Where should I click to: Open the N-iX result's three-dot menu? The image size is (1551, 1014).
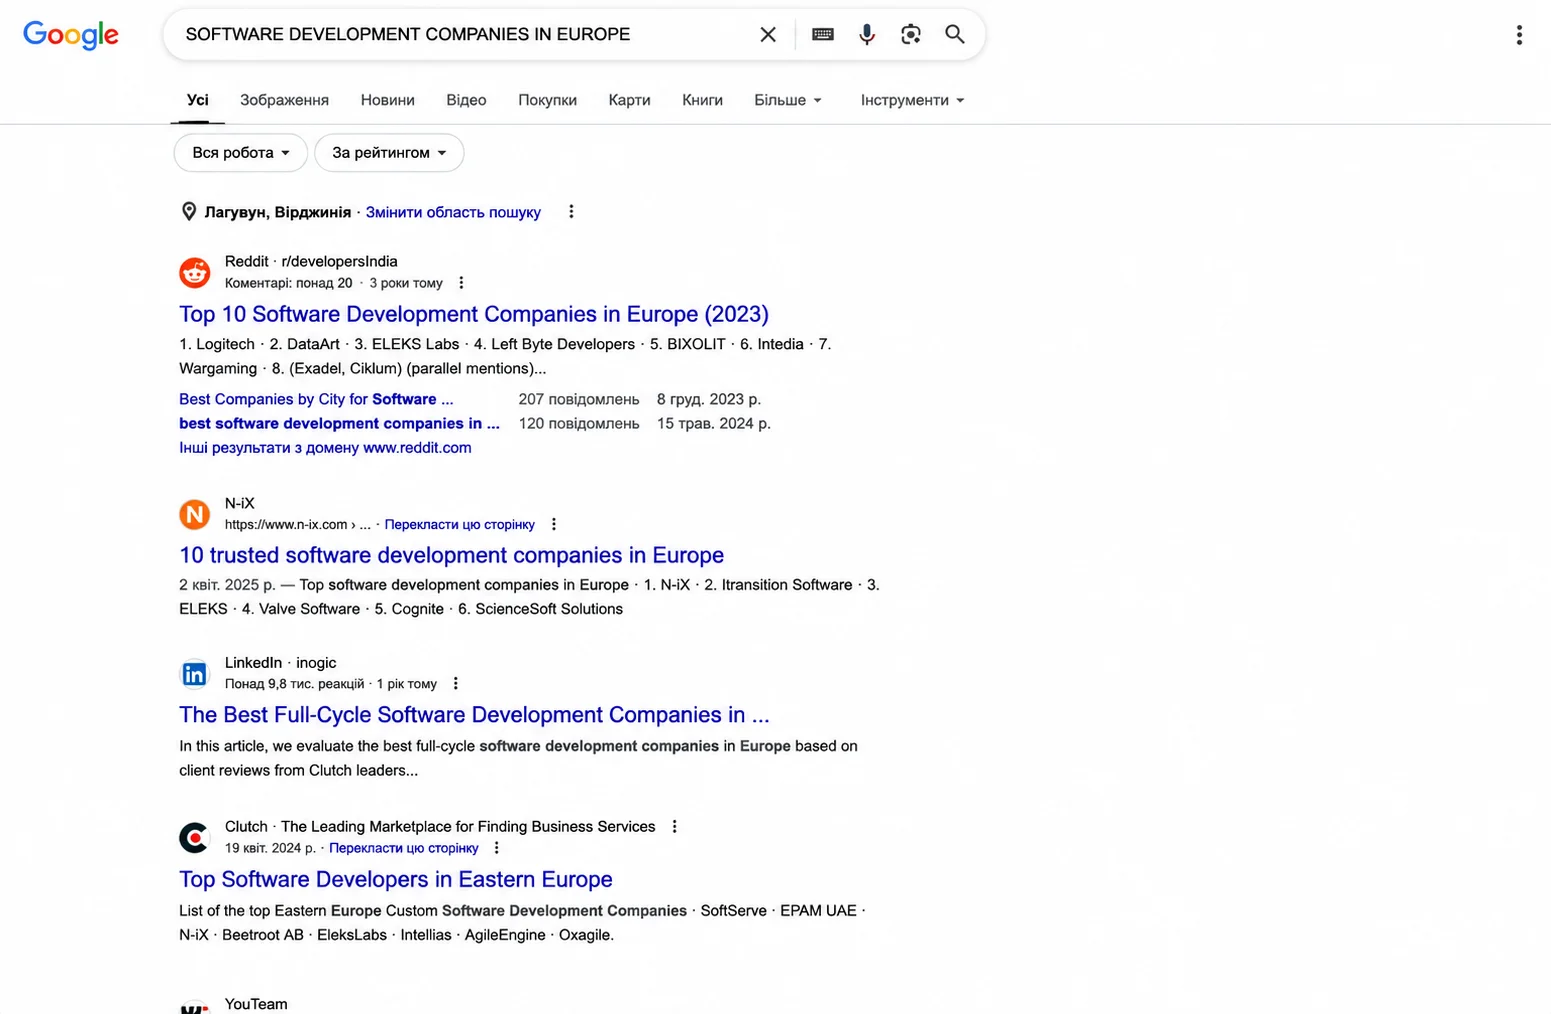coord(554,524)
